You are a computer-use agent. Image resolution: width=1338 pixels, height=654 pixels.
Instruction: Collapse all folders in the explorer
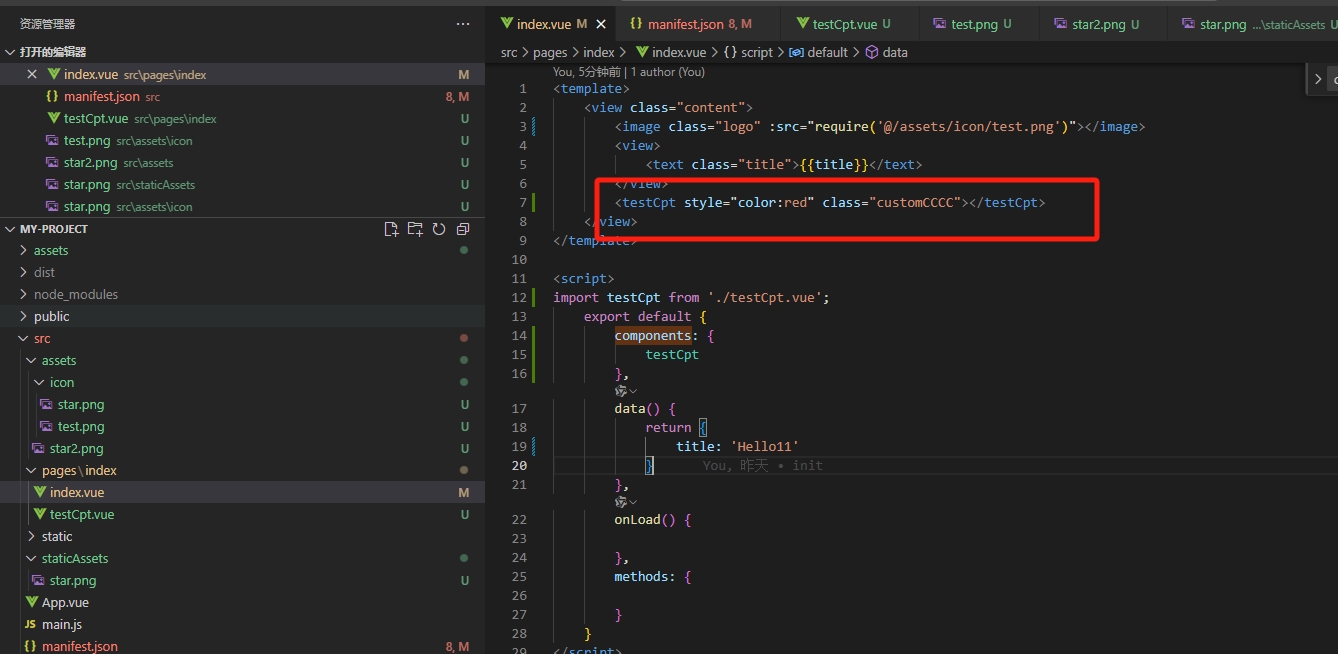[x=463, y=229]
